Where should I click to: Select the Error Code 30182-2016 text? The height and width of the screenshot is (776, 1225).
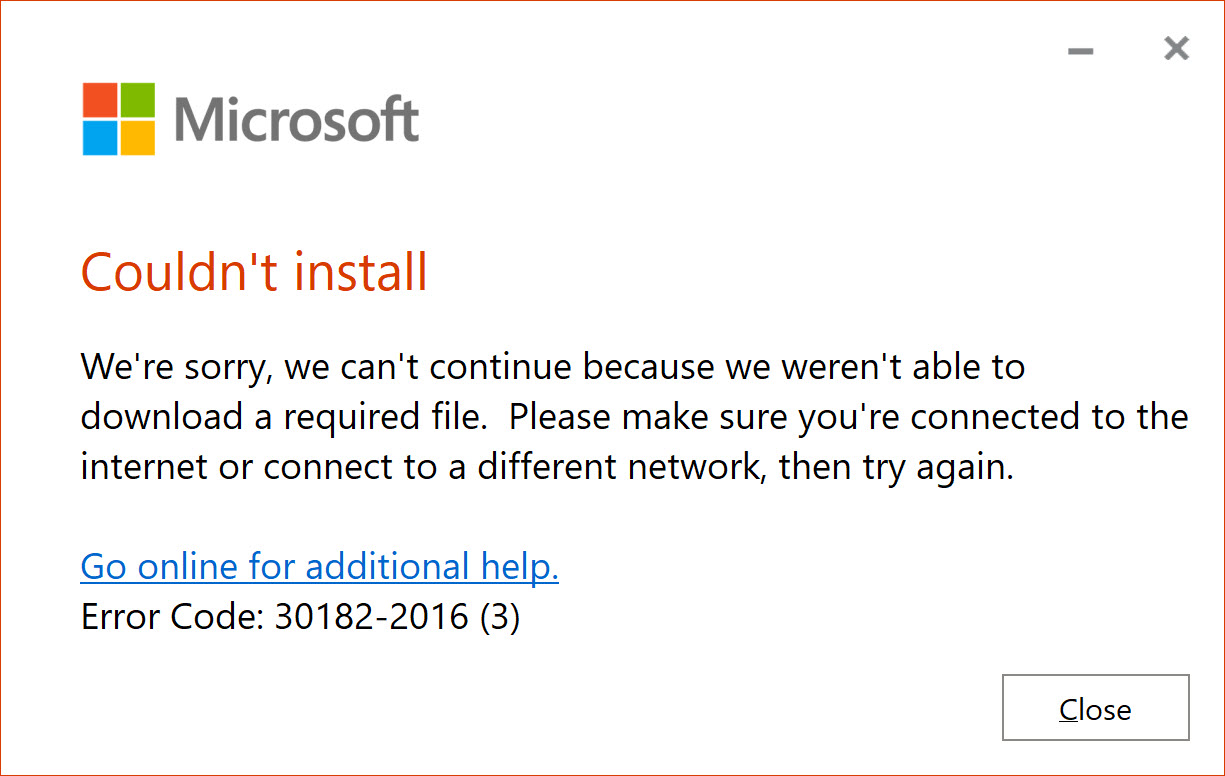point(300,616)
